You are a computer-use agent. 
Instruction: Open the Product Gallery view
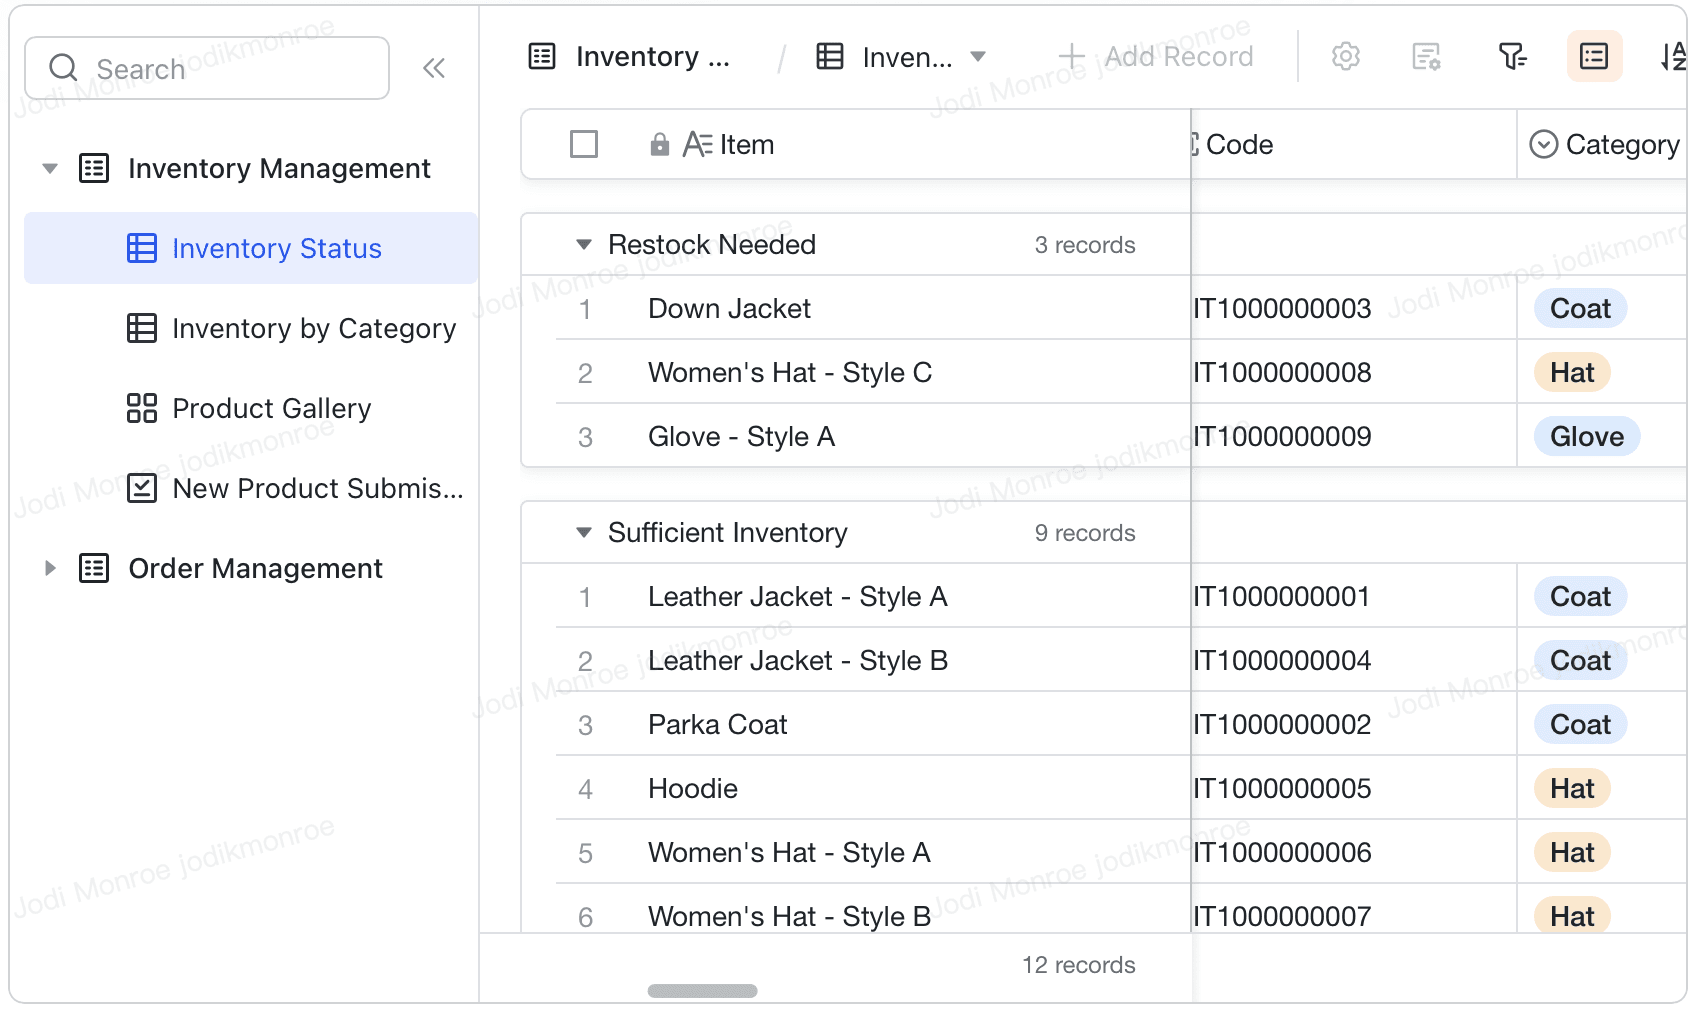pyautogui.click(x=252, y=408)
